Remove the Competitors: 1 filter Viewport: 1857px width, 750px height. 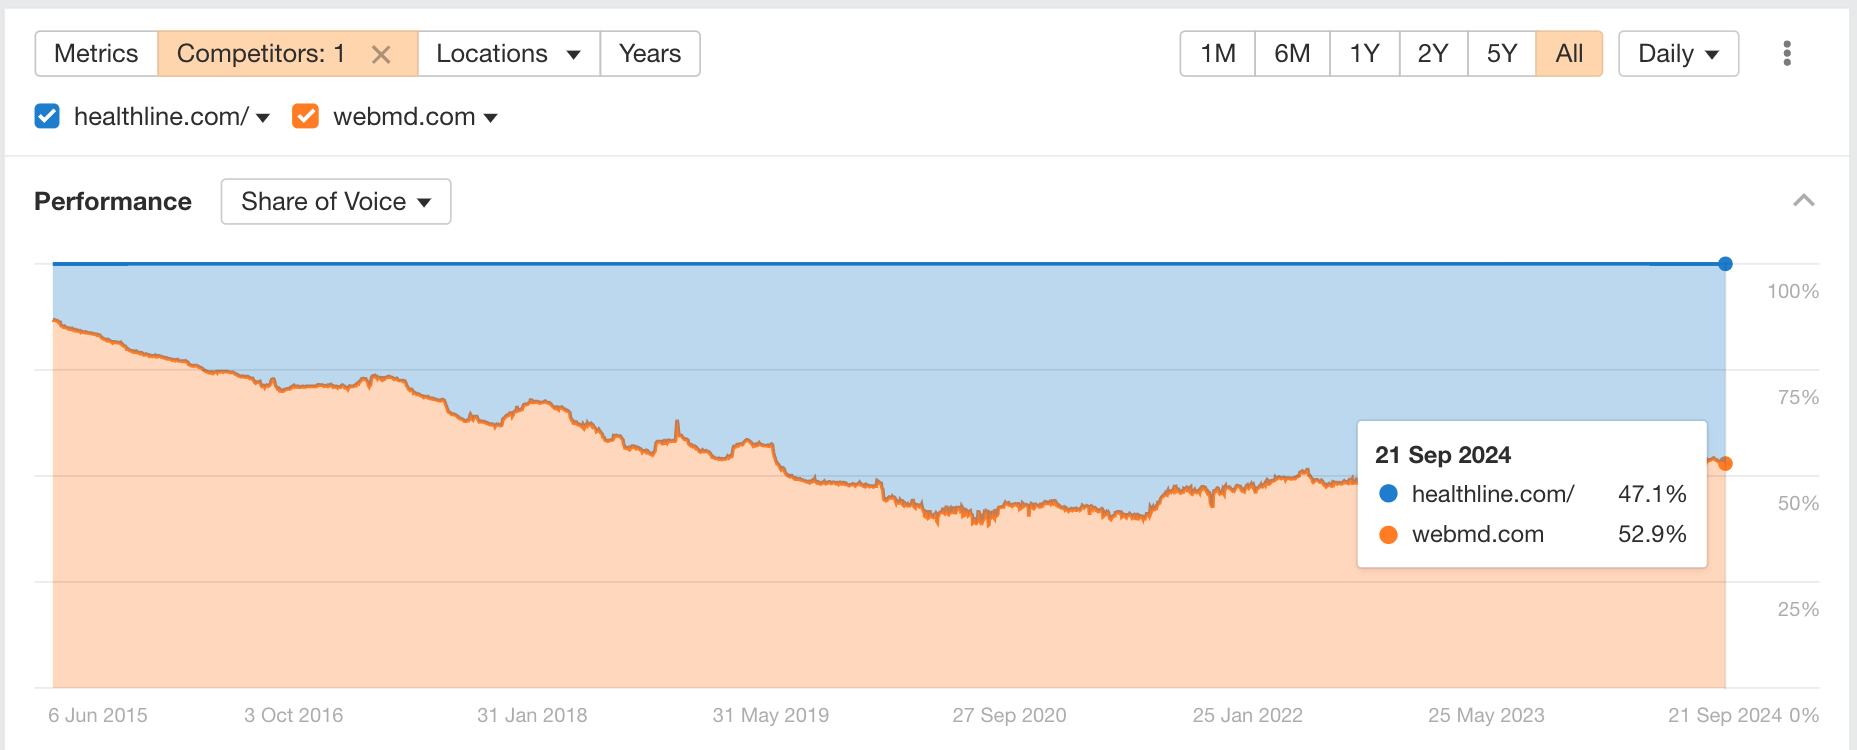coord(380,55)
